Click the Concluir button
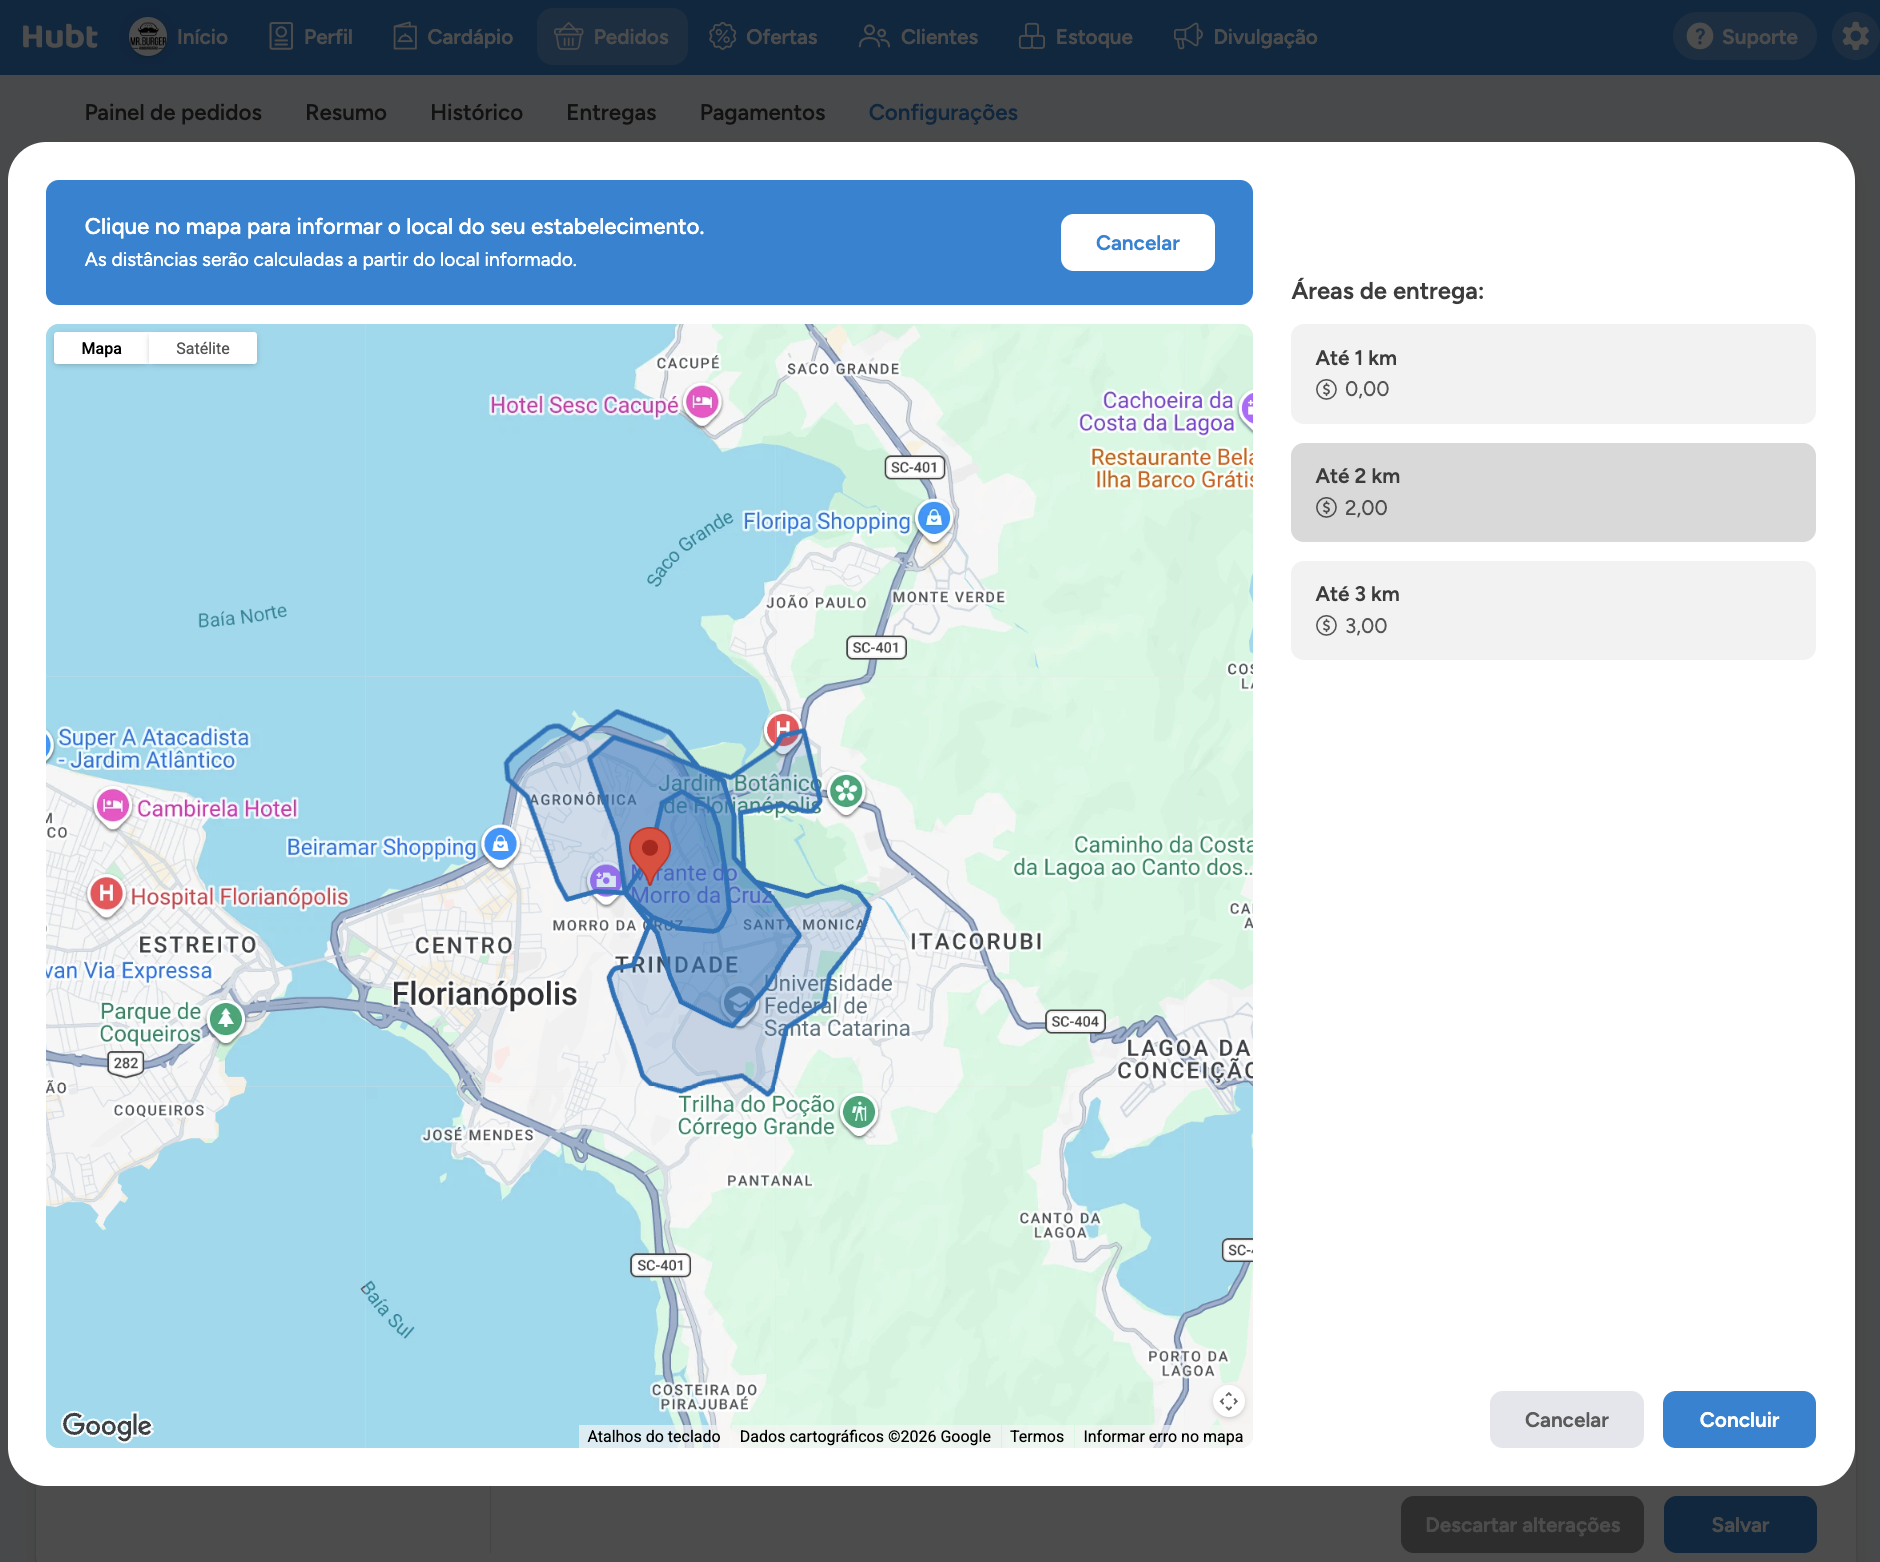This screenshot has width=1880, height=1562. coord(1739,1419)
